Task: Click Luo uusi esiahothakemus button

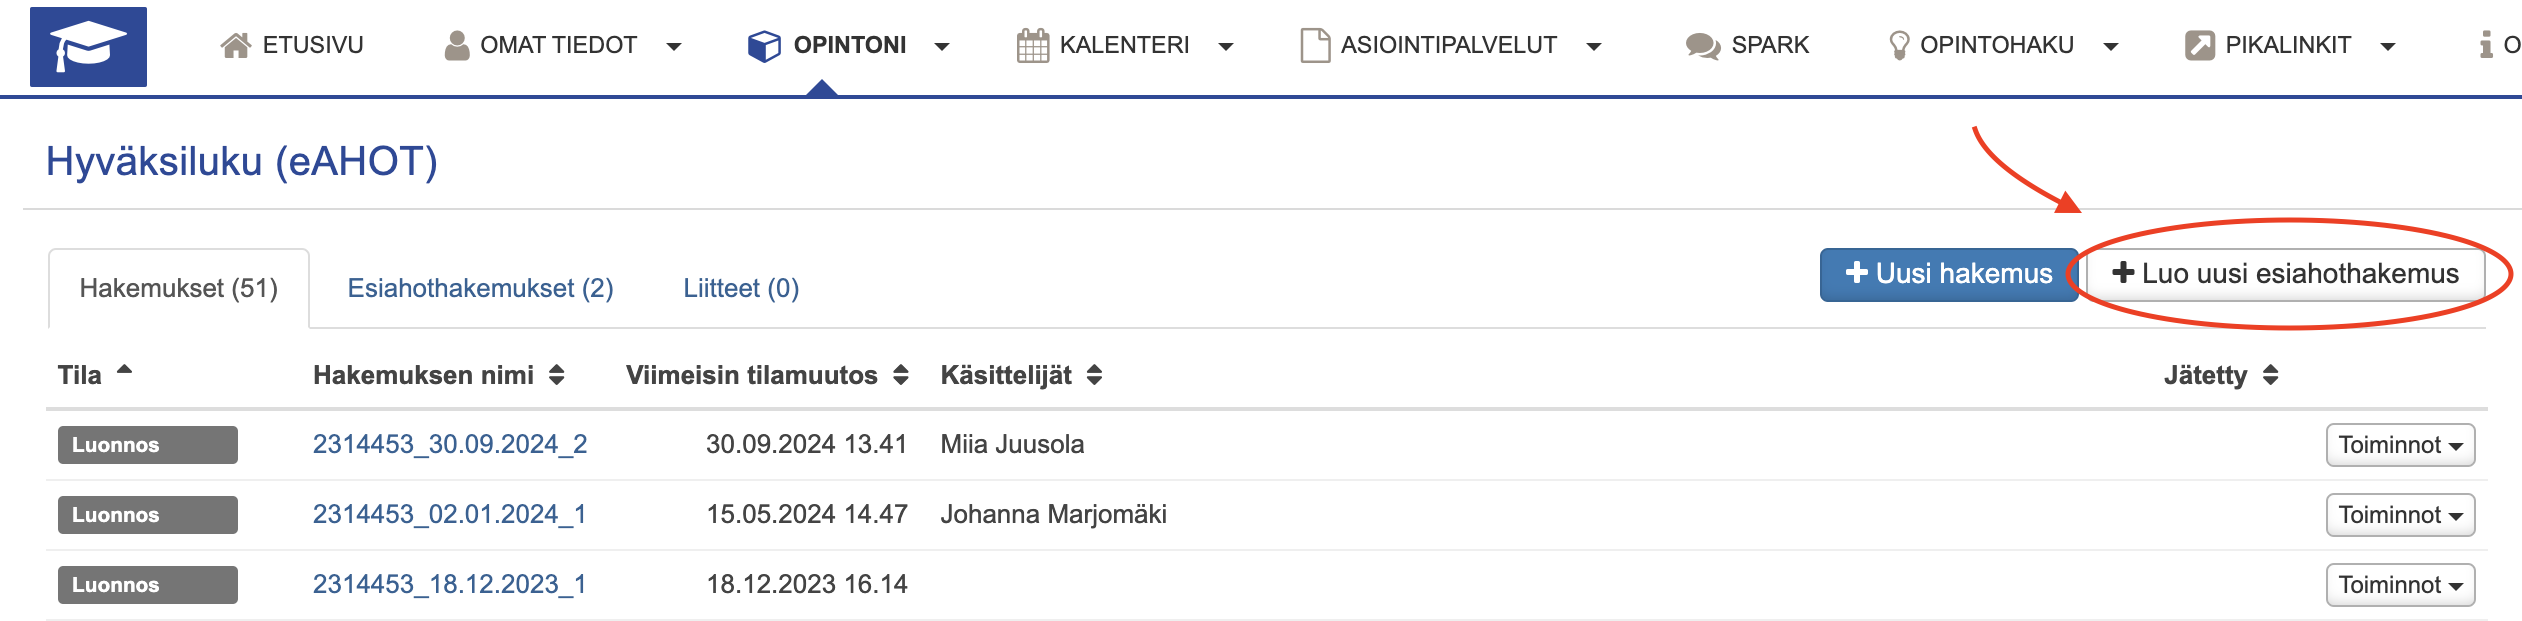Action: click(x=2285, y=274)
